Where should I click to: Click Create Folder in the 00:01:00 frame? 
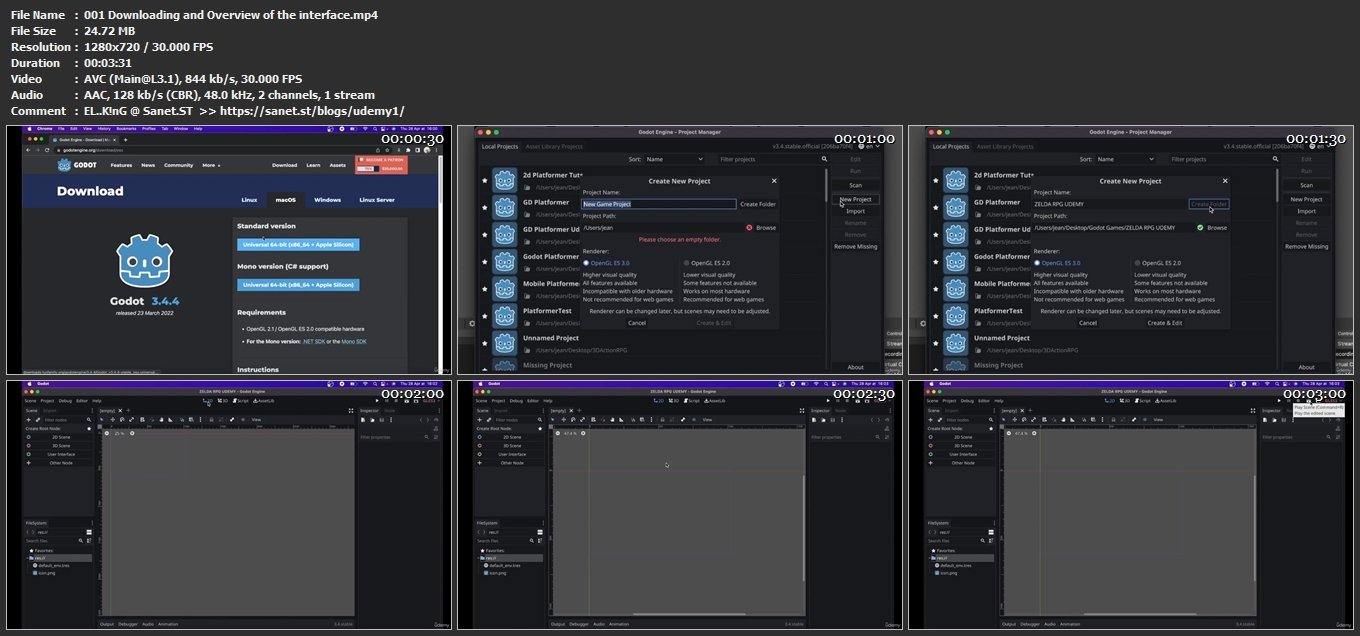point(757,204)
